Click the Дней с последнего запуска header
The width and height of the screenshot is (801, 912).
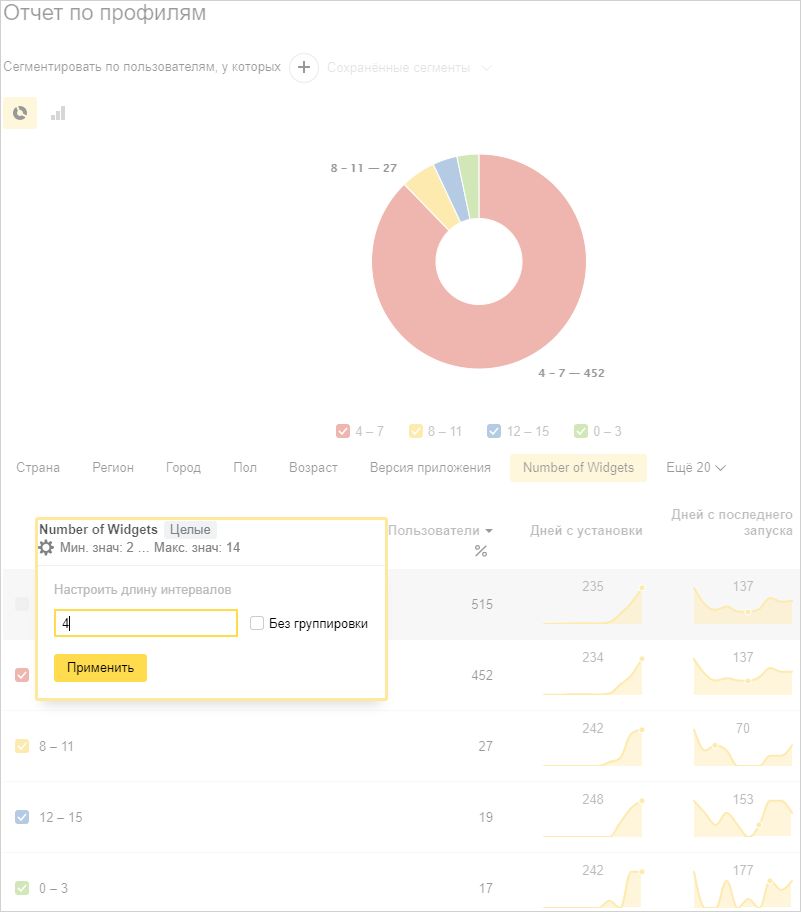[x=732, y=522]
